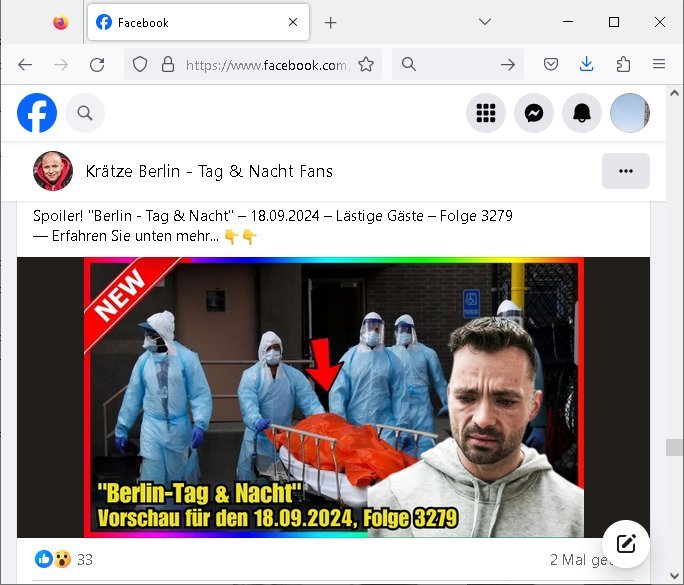Screen dimensions: 684x585
Task: Close the Facebook tab
Action: pyautogui.click(x=293, y=22)
